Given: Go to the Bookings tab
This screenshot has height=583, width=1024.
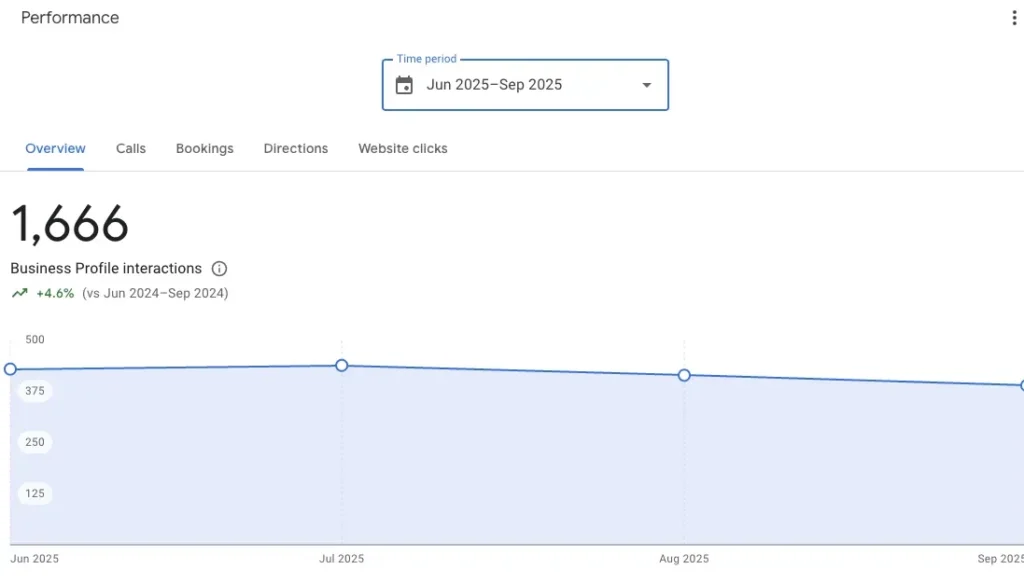Looking at the screenshot, I should [x=204, y=148].
